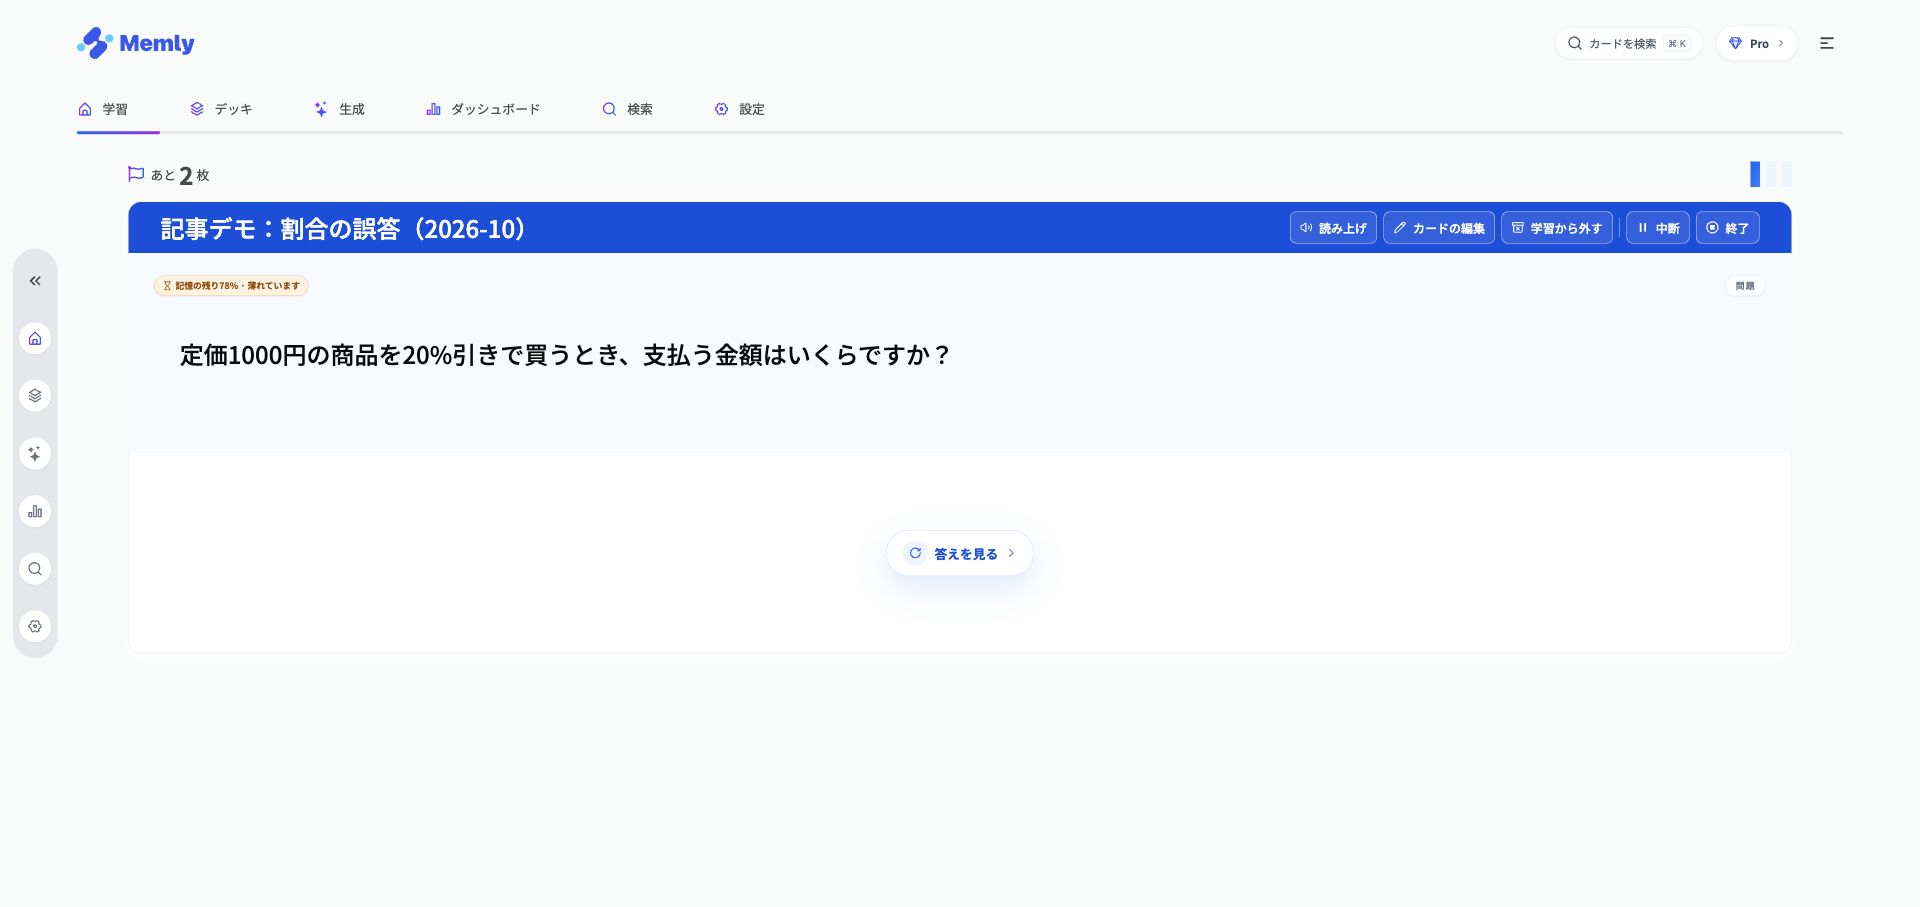The image size is (1920, 907).
Task: Click the chart icon on ダッシュボード tab
Action: coord(433,109)
